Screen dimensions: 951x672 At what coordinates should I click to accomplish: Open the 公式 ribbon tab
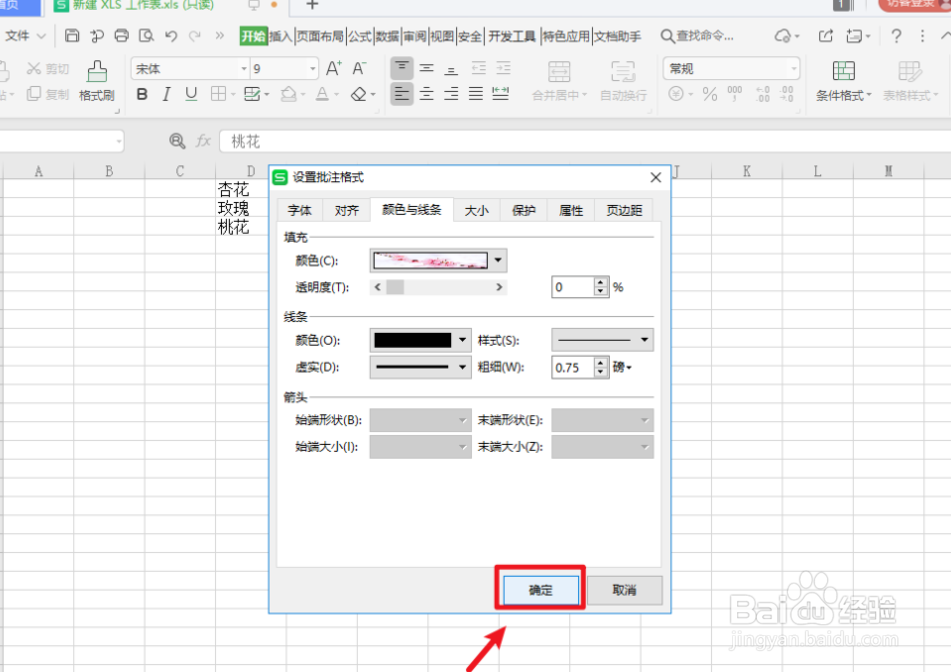pyautogui.click(x=360, y=36)
